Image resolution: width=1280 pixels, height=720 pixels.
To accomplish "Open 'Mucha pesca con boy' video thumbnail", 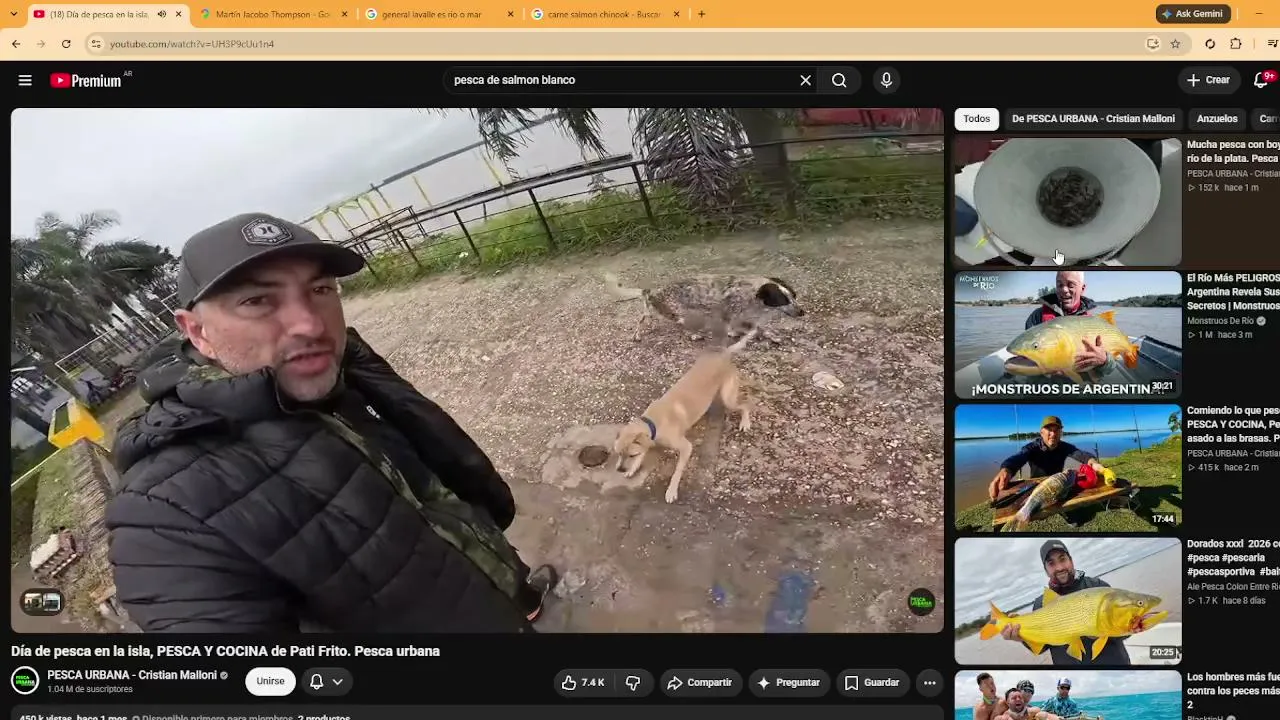I will (x=1068, y=202).
